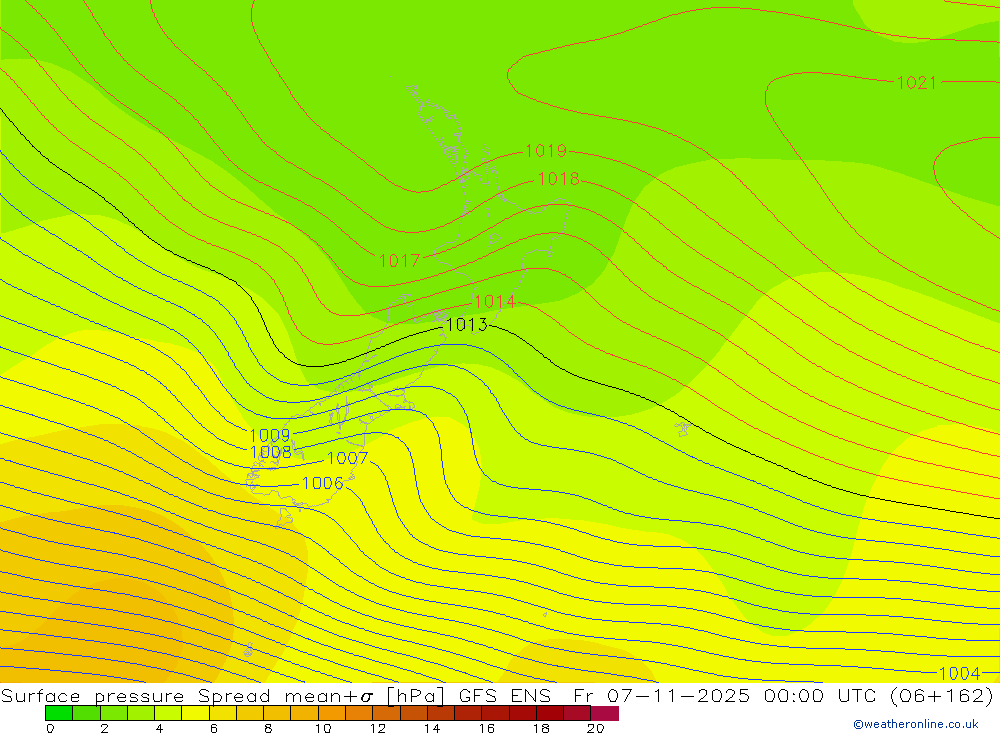Click legend tick value 4
The image size is (1000, 733).
pos(159,728)
